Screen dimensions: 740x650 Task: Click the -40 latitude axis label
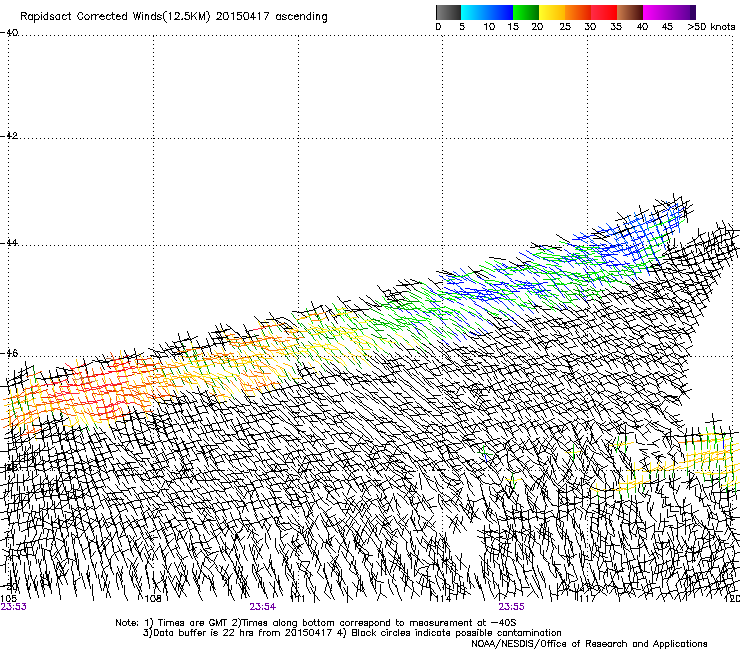pyautogui.click(x=9, y=33)
